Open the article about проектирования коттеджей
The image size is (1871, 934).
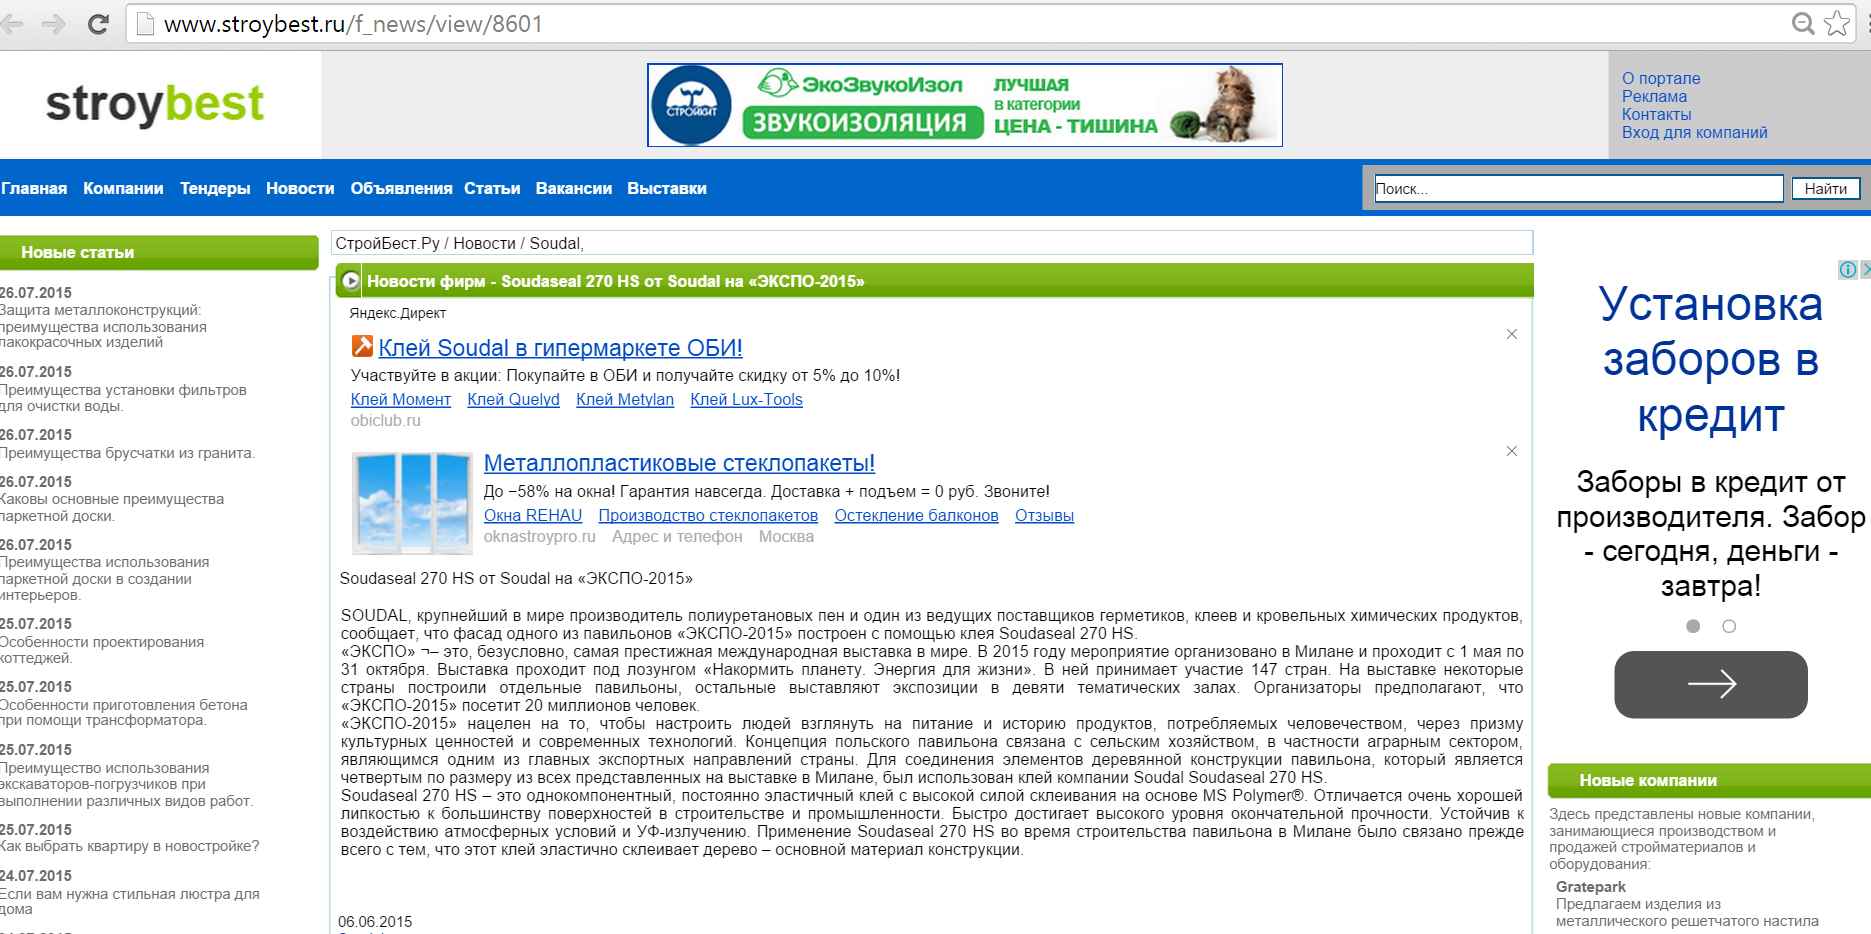(102, 650)
